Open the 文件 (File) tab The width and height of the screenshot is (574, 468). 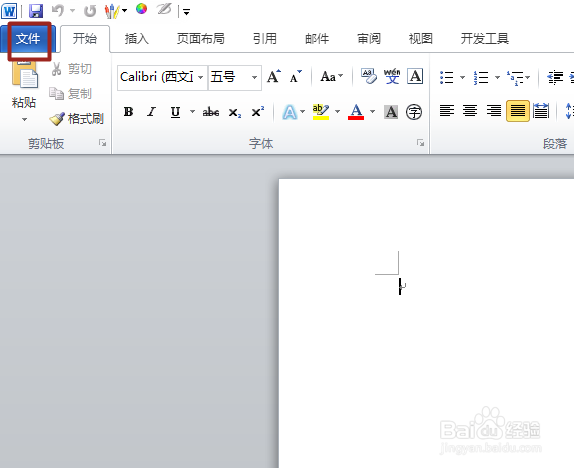click(x=28, y=38)
